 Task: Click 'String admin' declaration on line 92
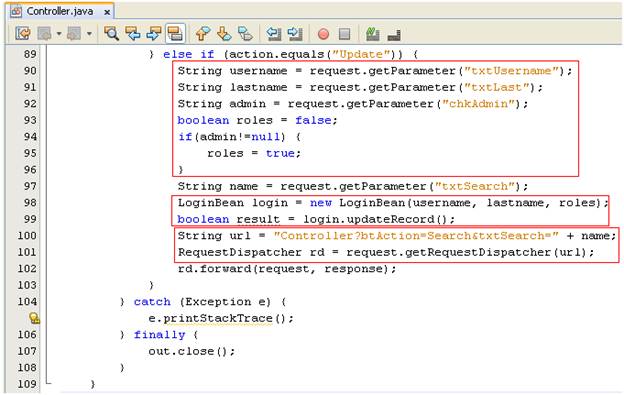(x=221, y=104)
